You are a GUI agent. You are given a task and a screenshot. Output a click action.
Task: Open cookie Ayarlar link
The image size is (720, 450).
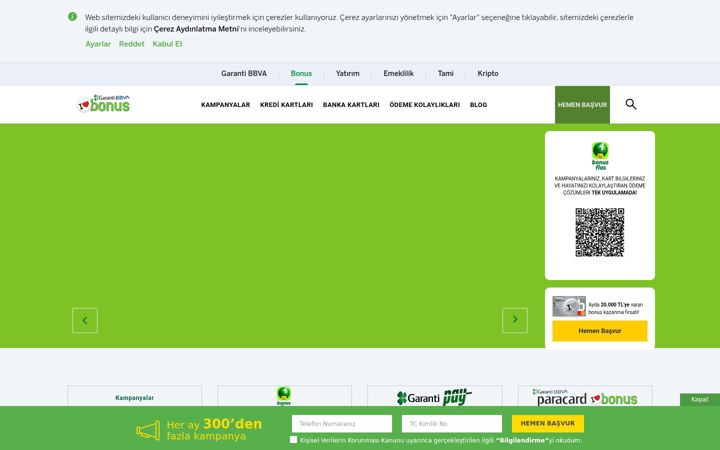click(98, 44)
